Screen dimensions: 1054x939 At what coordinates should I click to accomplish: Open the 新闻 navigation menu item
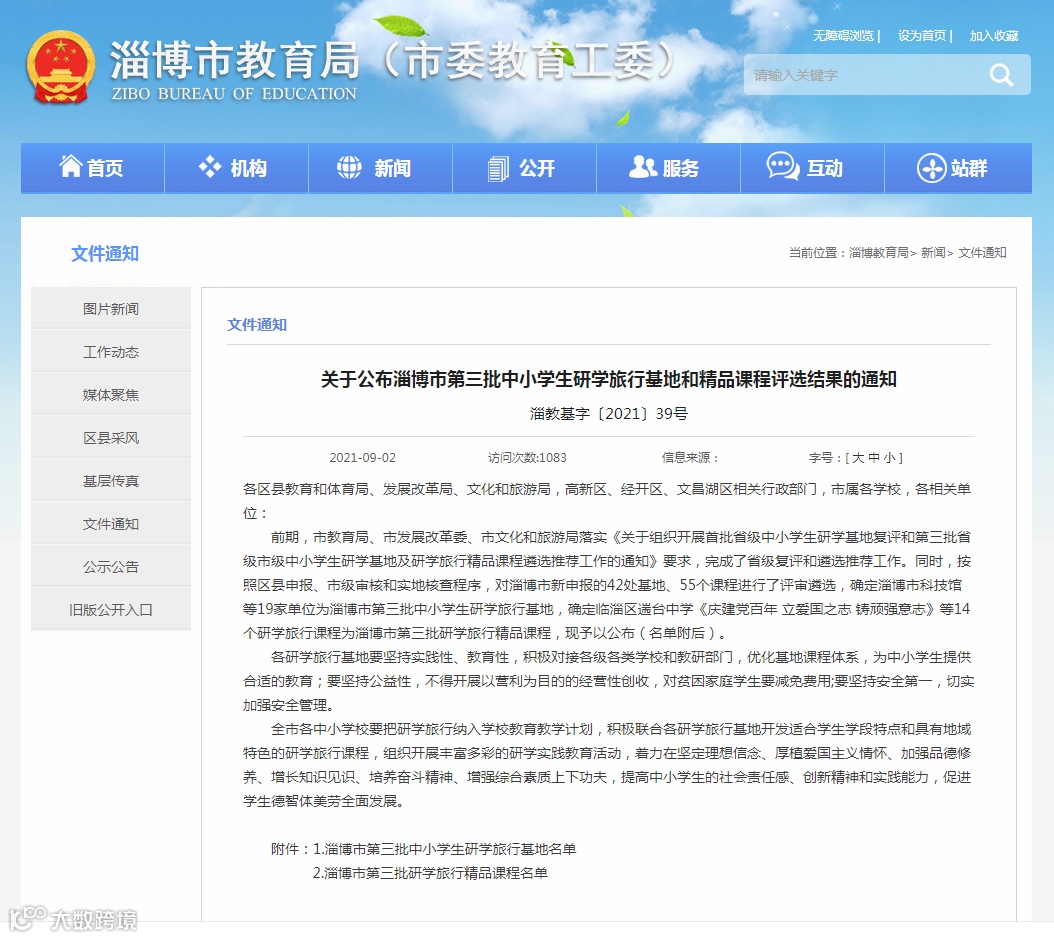coord(380,168)
